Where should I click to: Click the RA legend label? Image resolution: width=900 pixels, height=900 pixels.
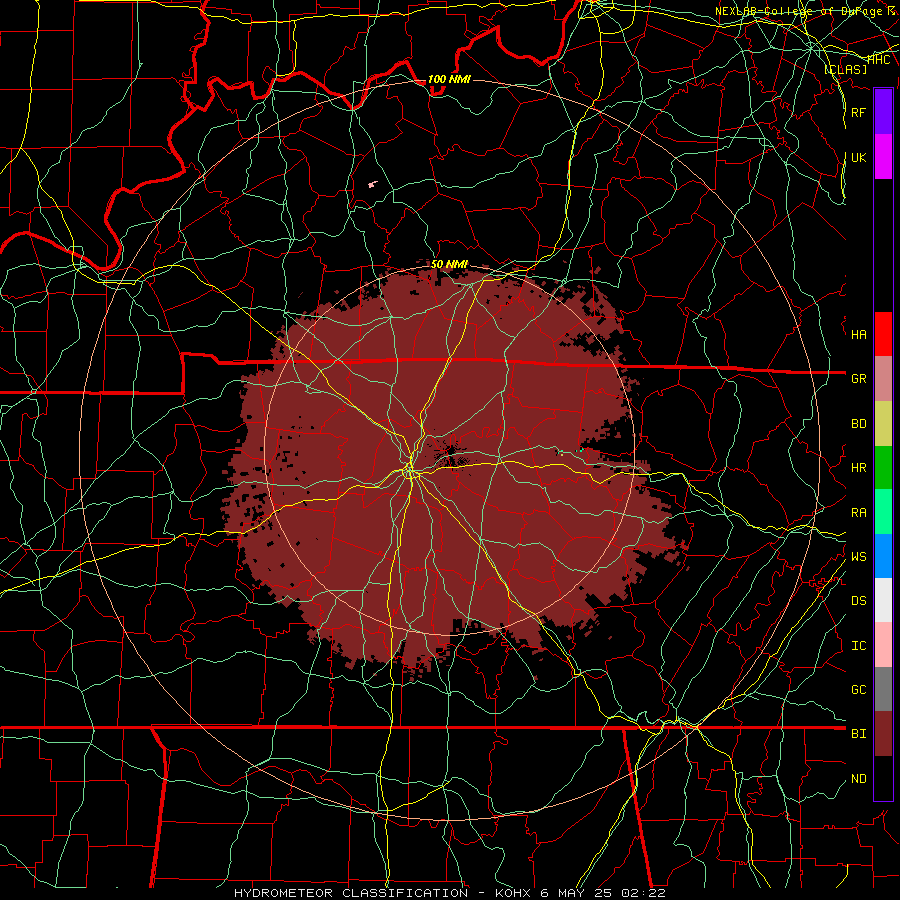pos(858,513)
